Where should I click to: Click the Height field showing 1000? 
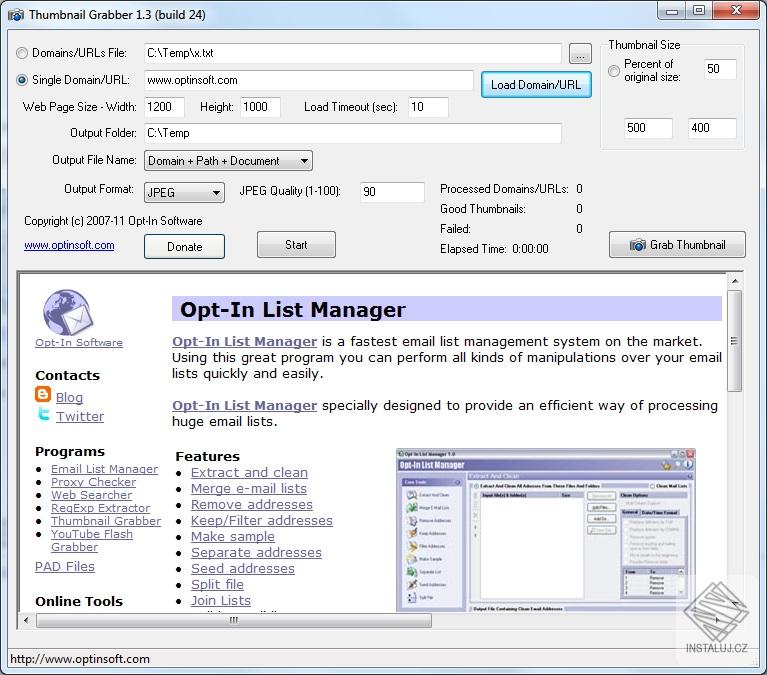260,107
